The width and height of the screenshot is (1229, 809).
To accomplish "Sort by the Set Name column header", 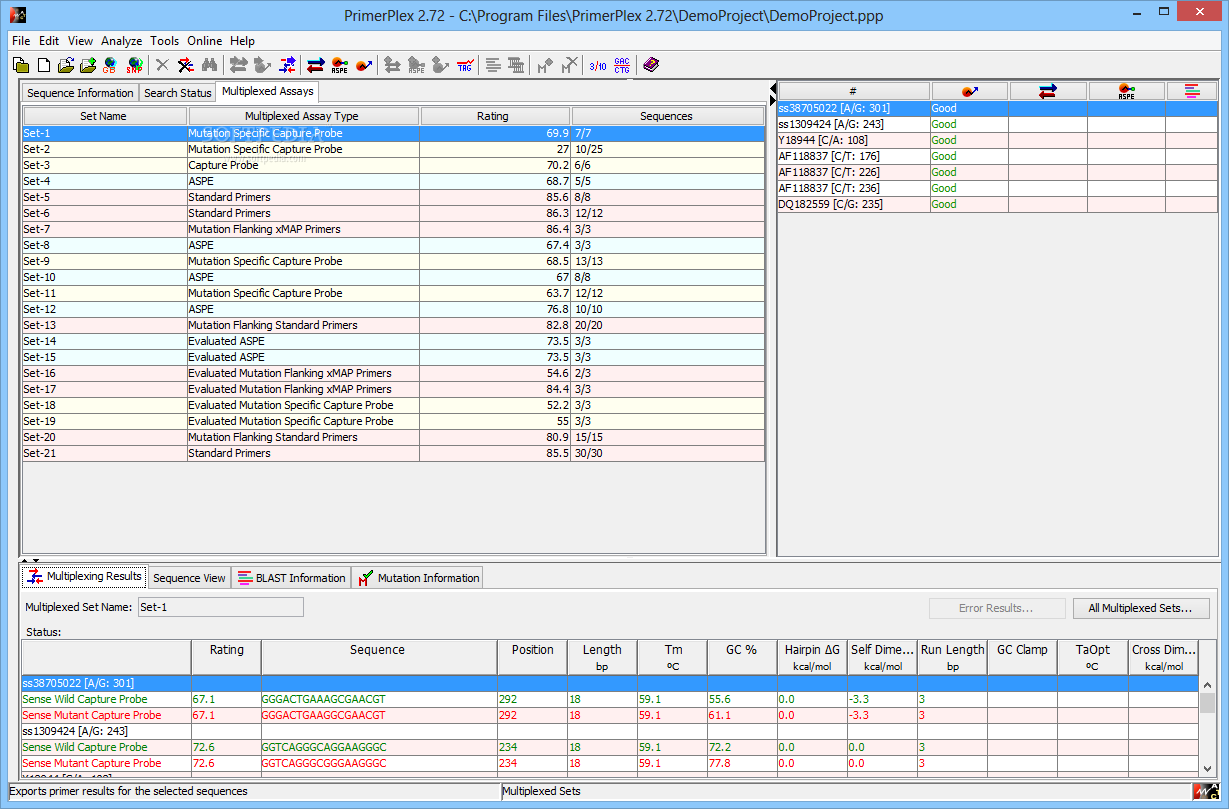I will coord(105,116).
